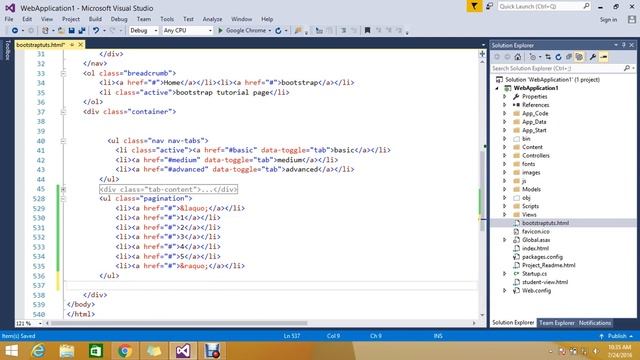This screenshot has width=640, height=360.
Task: Click the browser Refresh icon in toolbar
Action: [x=278, y=31]
